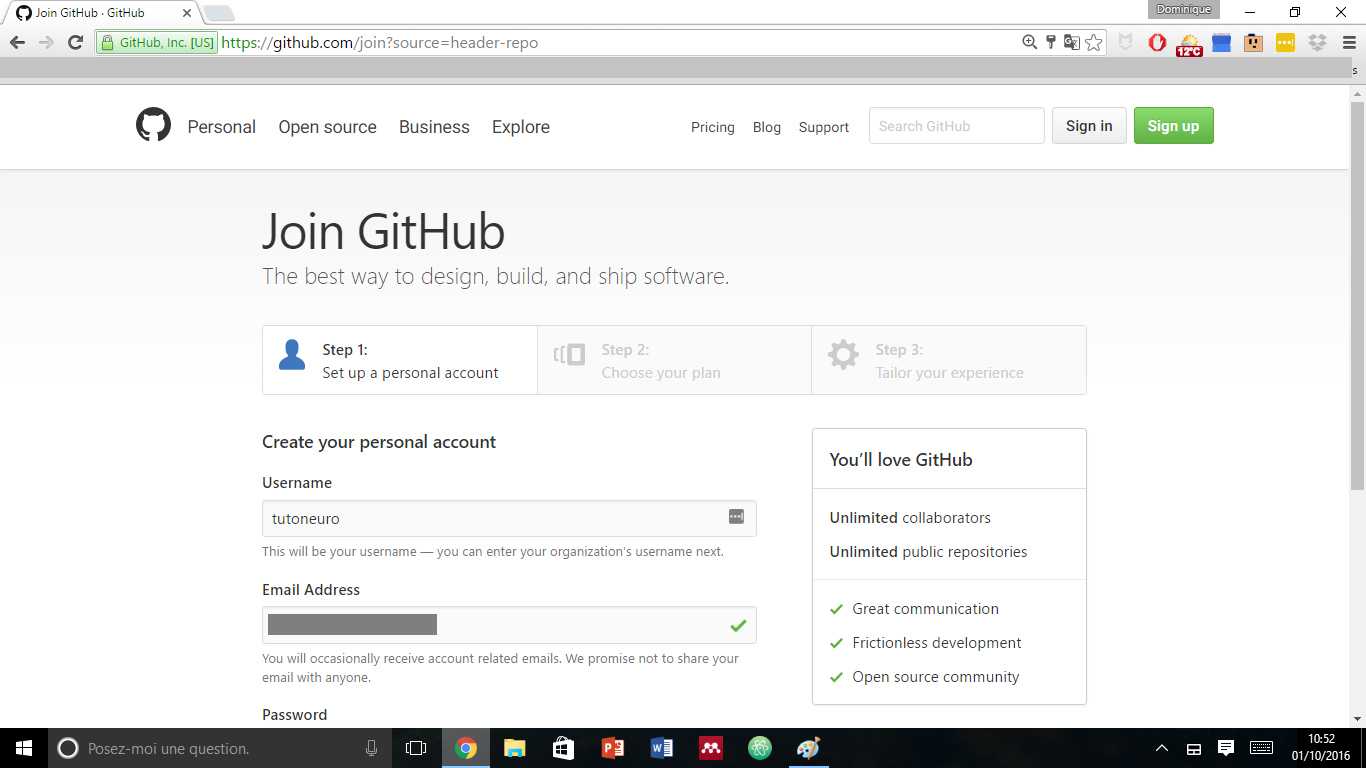Image resolution: width=1366 pixels, height=768 pixels.
Task: Click the page vertical scrollbar
Action: tap(1357, 295)
